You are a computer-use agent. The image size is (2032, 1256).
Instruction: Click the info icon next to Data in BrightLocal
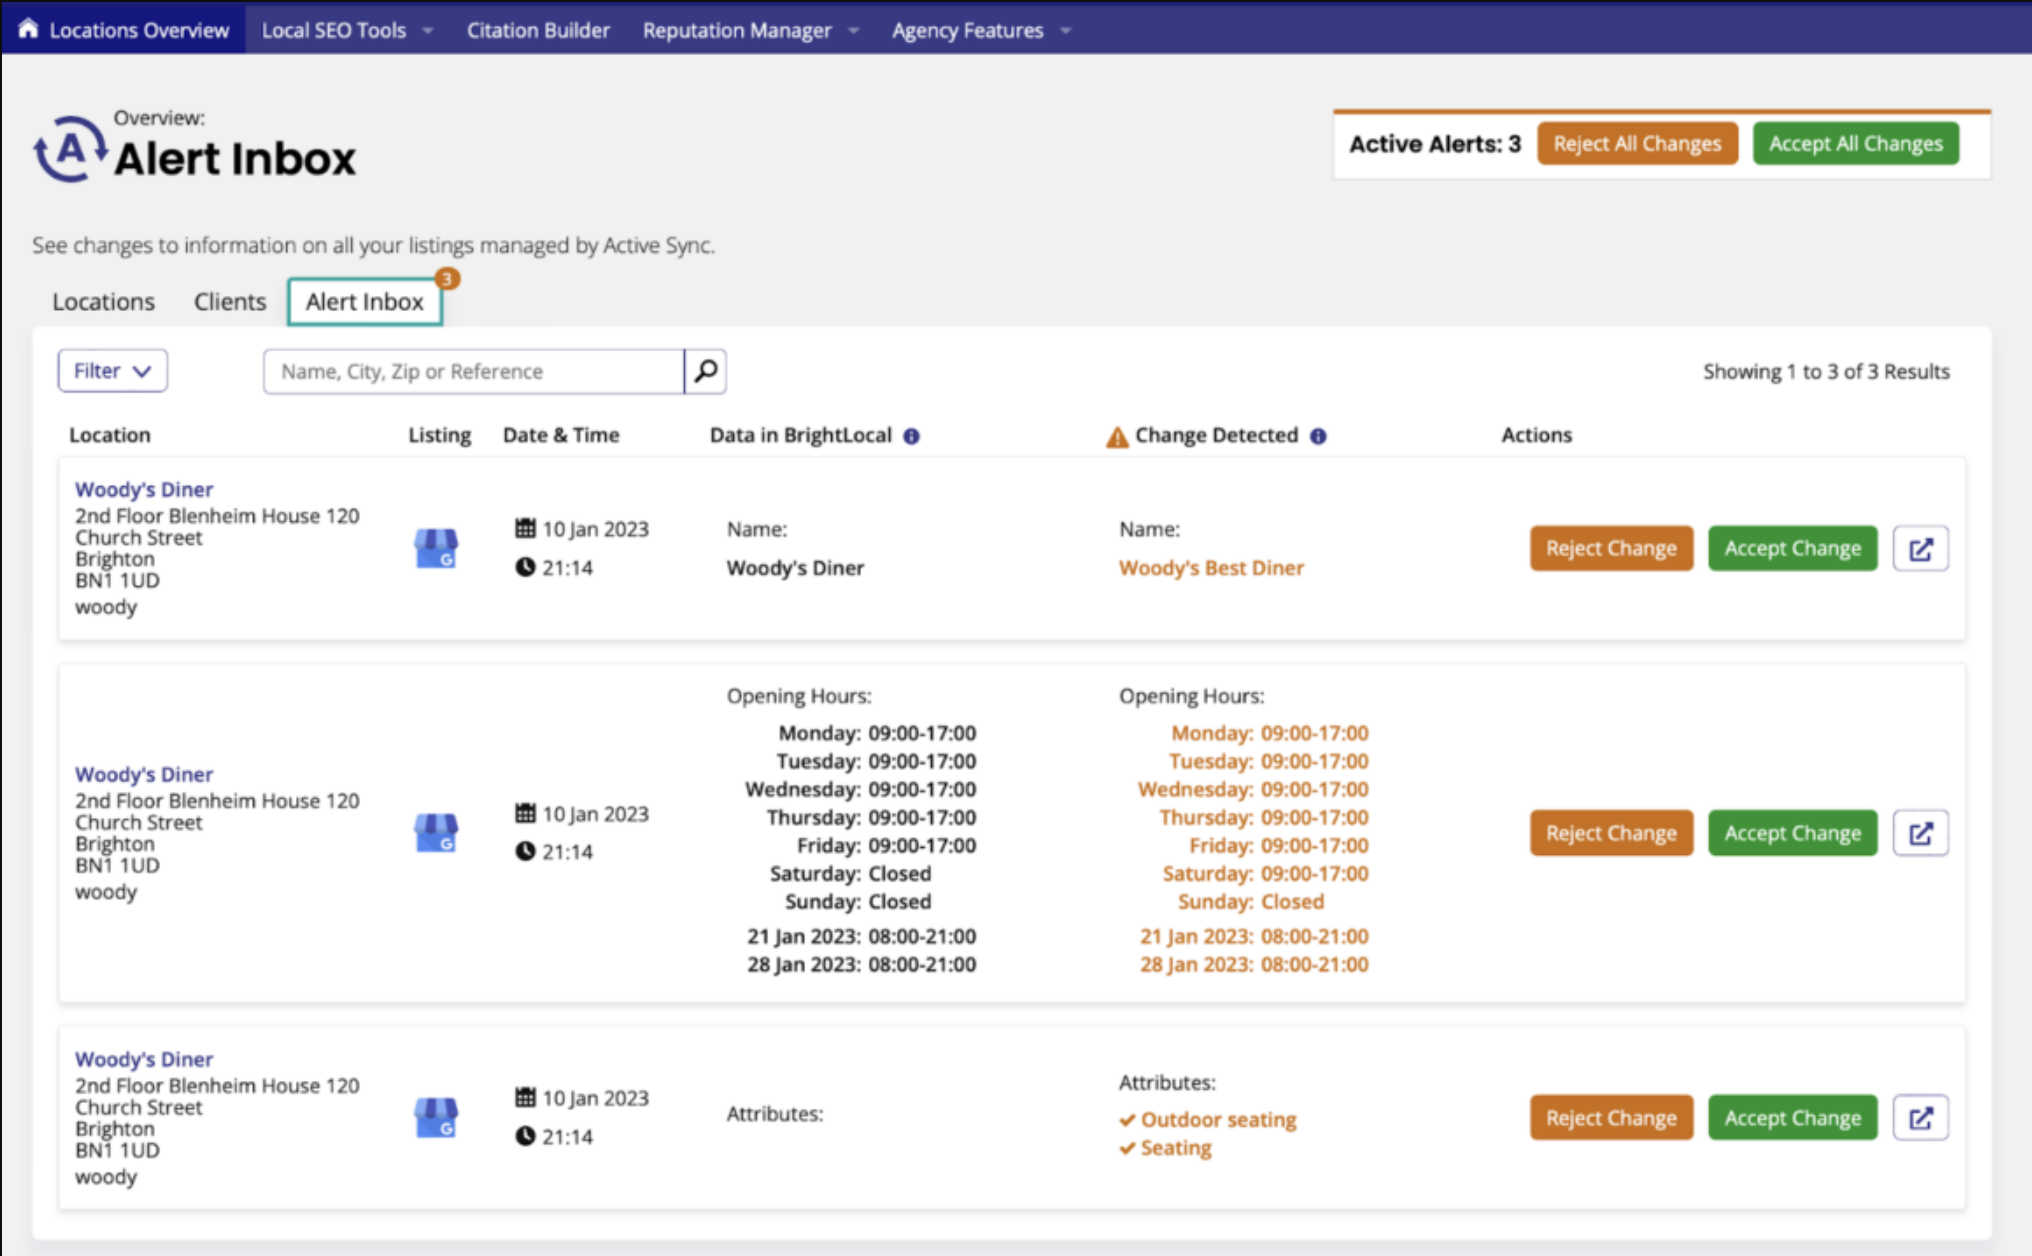[x=911, y=435]
